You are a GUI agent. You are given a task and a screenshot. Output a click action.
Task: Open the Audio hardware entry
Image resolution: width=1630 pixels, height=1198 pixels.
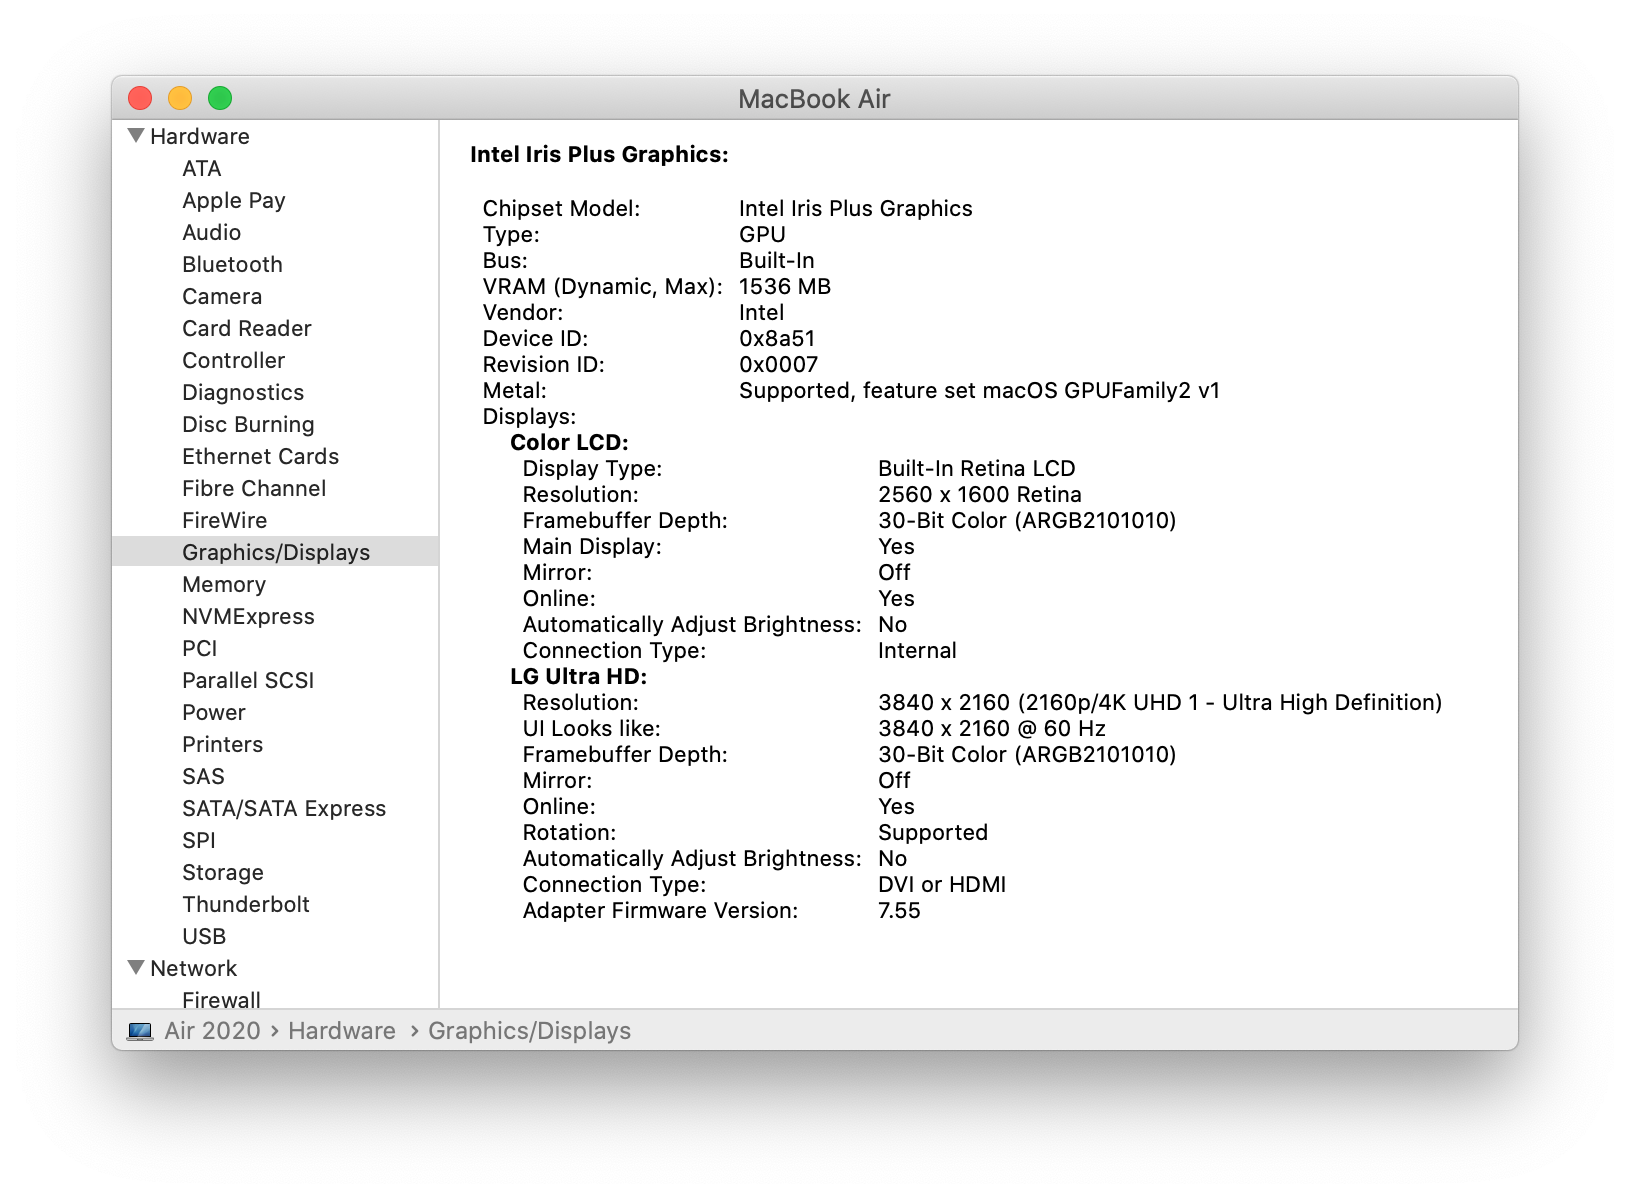coord(211,232)
